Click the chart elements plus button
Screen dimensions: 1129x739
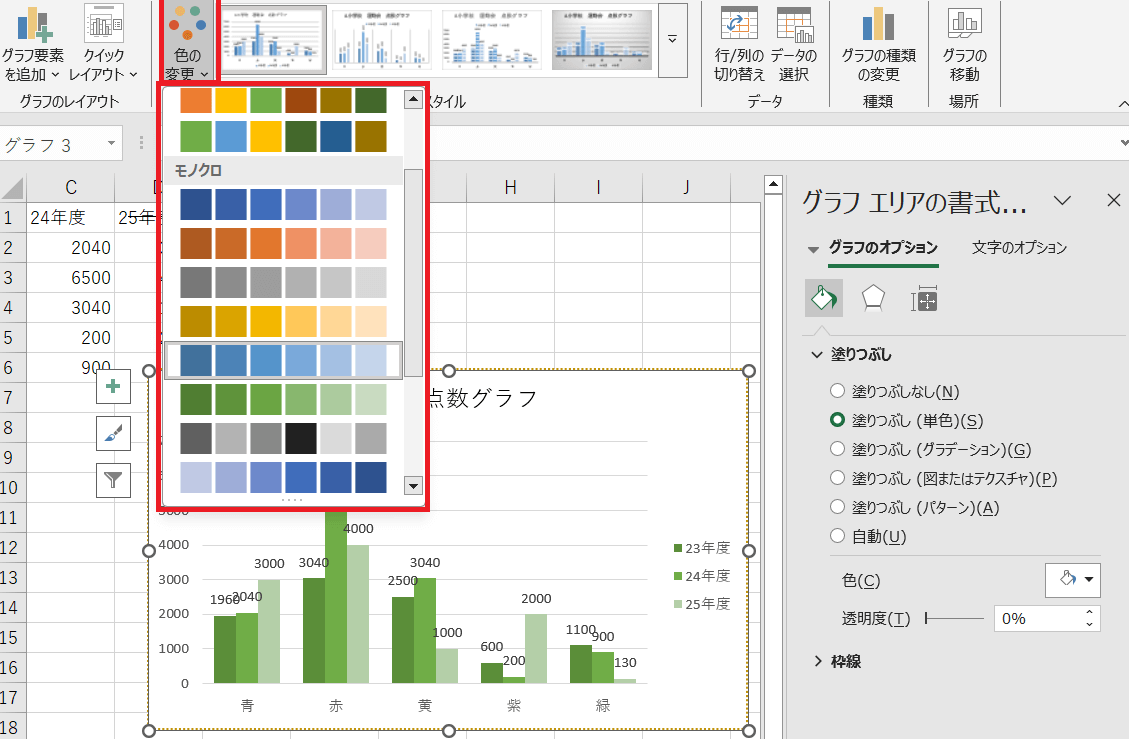point(113,387)
